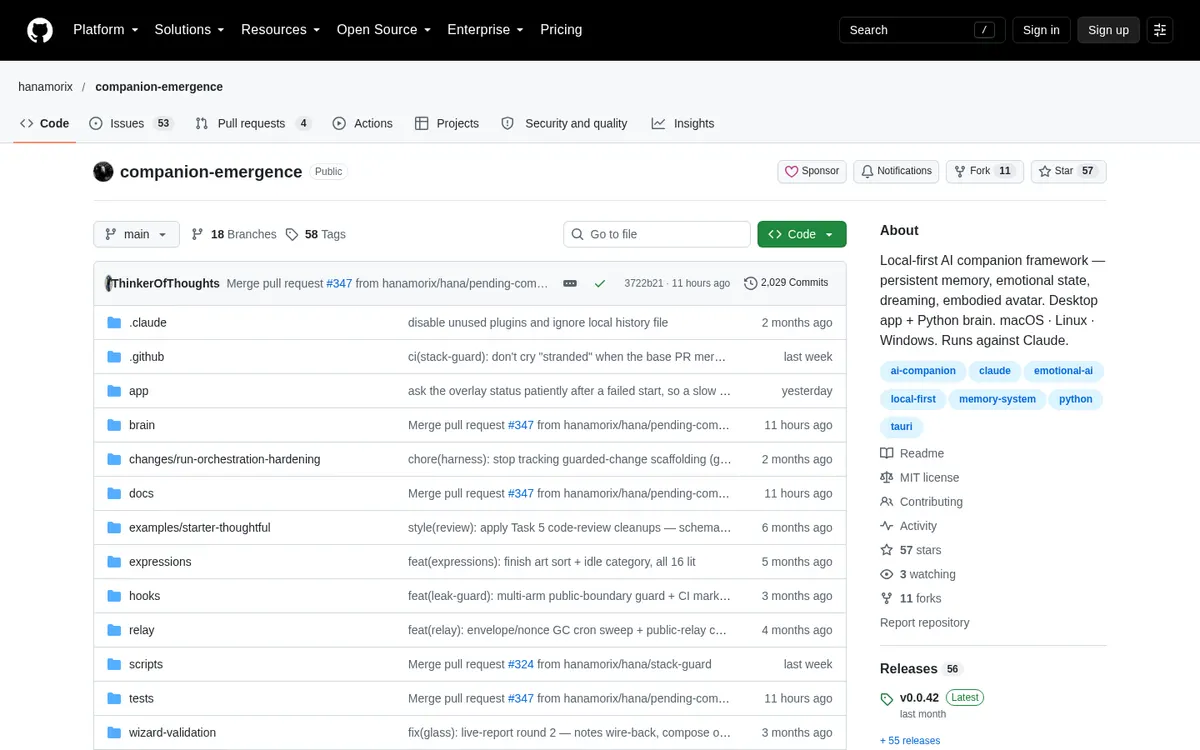Click the green commit status checkmark
Image resolution: width=1200 pixels, height=750 pixels.
(600, 283)
